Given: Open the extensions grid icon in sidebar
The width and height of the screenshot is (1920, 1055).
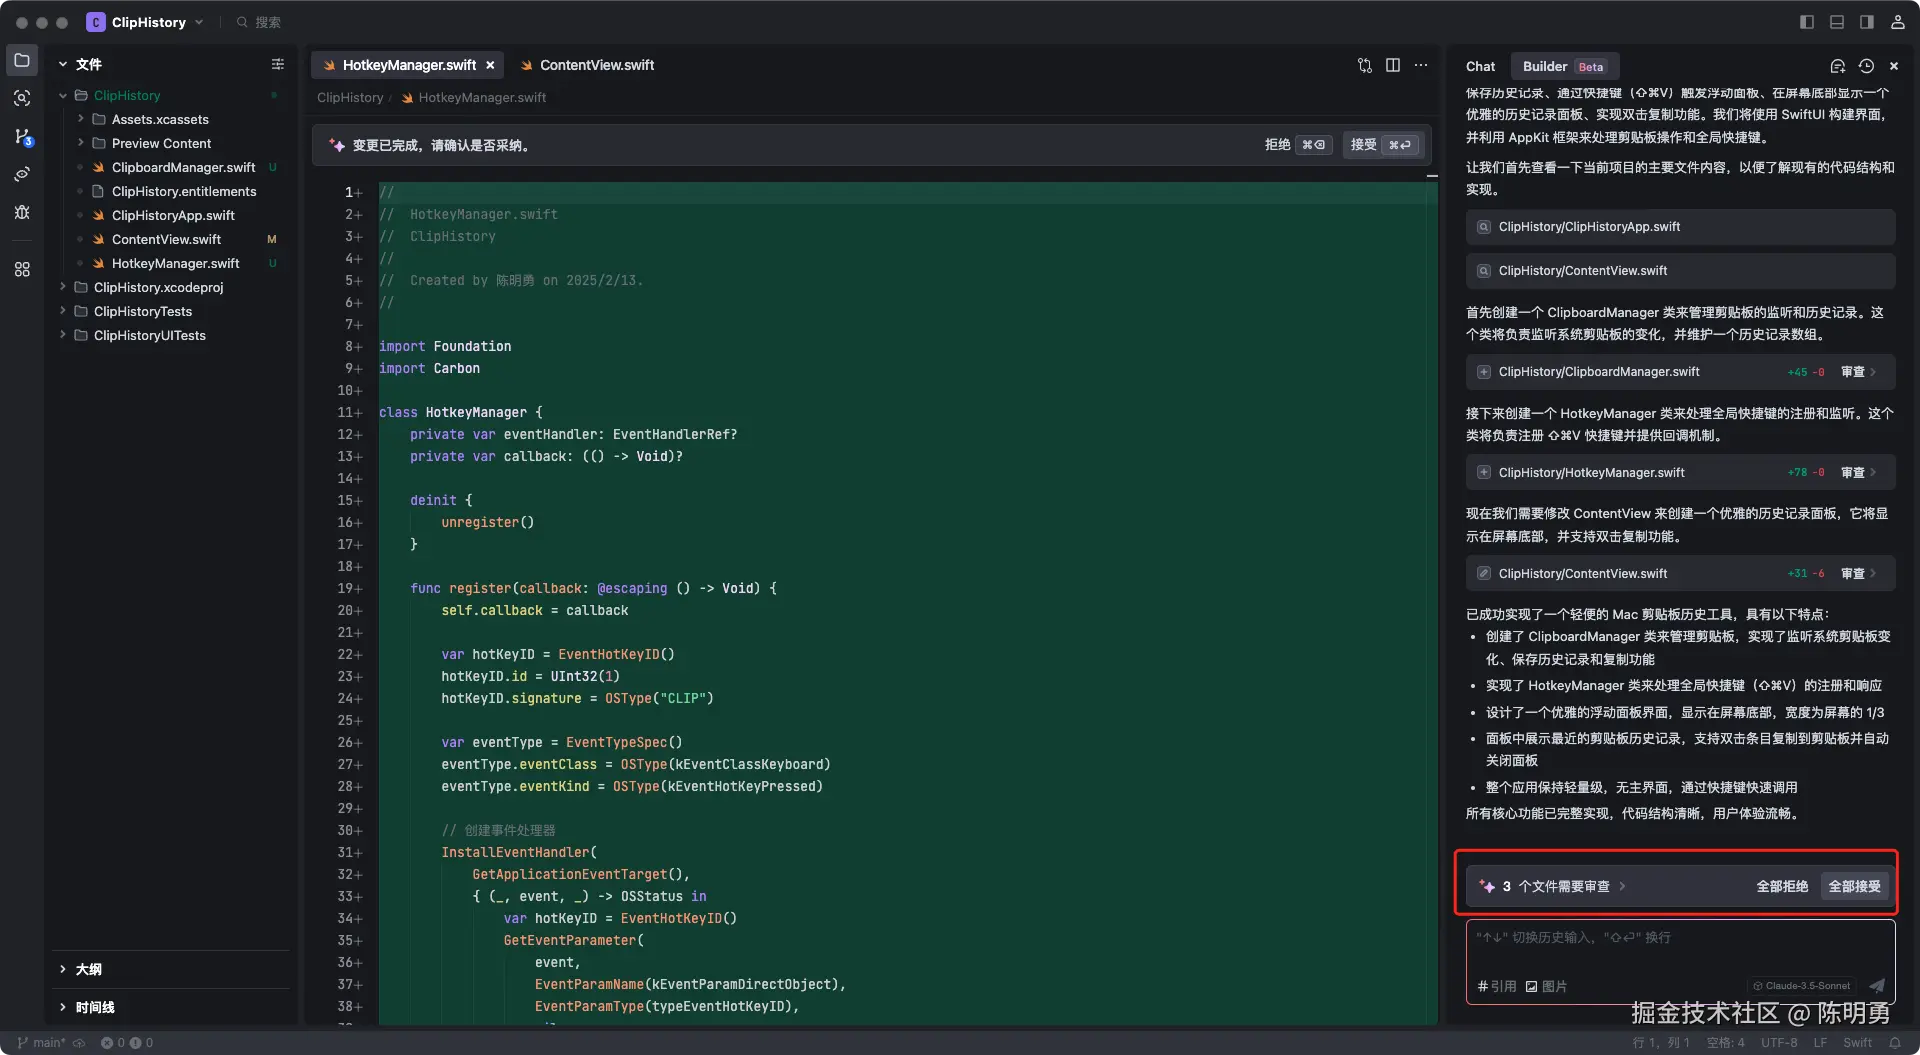Looking at the screenshot, I should 22,269.
